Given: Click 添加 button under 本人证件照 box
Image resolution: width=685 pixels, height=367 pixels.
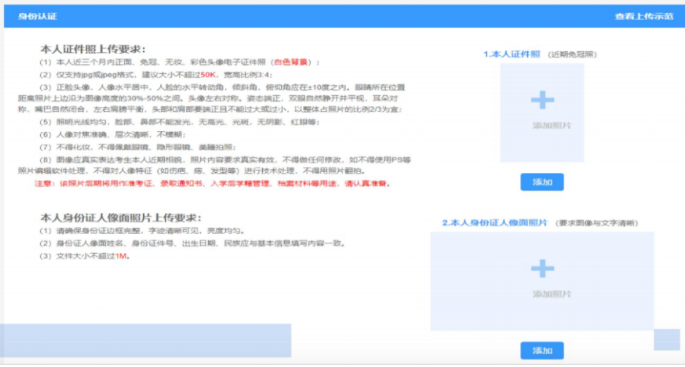Looking at the screenshot, I should pyautogui.click(x=542, y=182).
